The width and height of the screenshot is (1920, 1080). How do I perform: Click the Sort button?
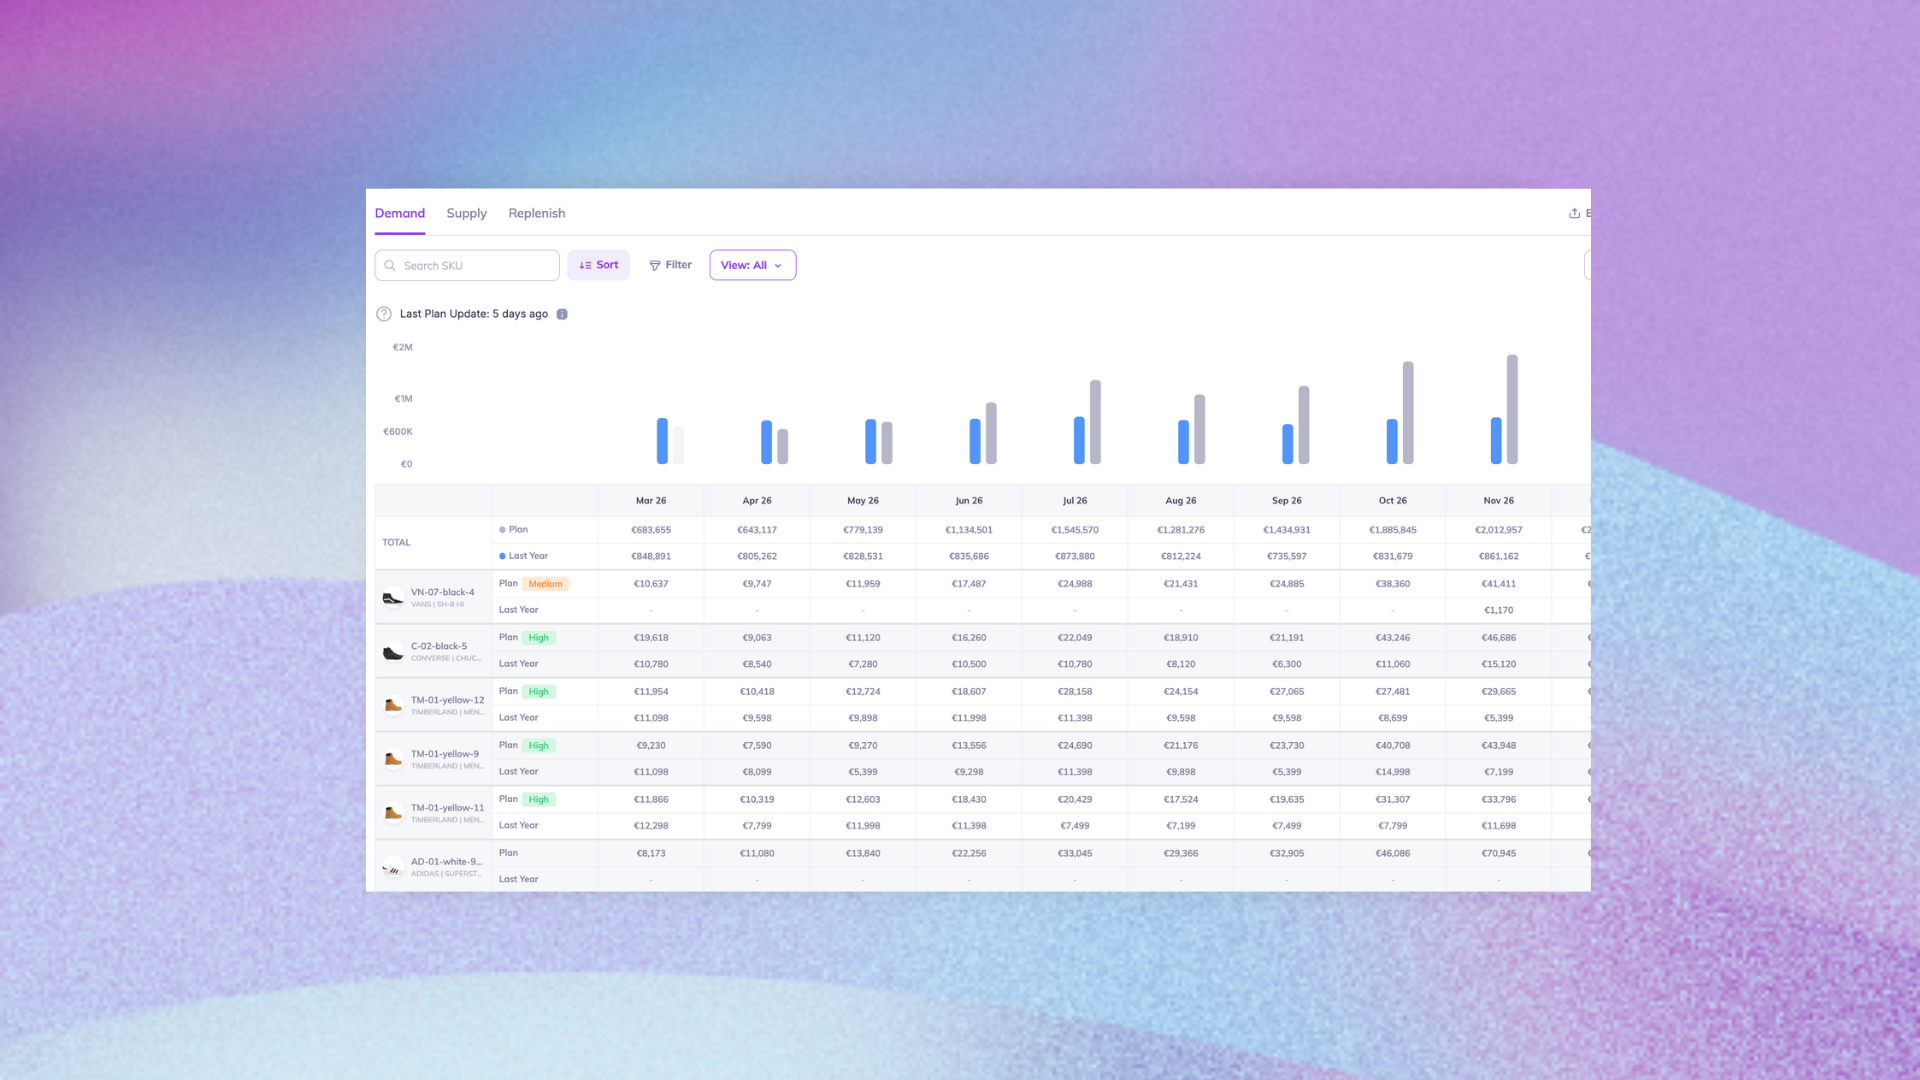click(x=598, y=265)
